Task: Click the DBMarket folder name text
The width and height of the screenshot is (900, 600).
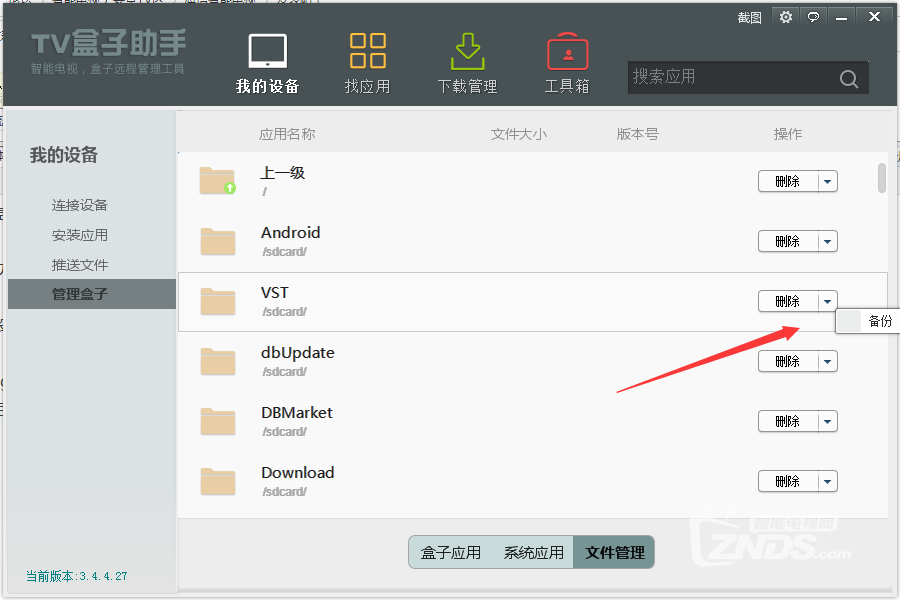Action: coord(297,413)
